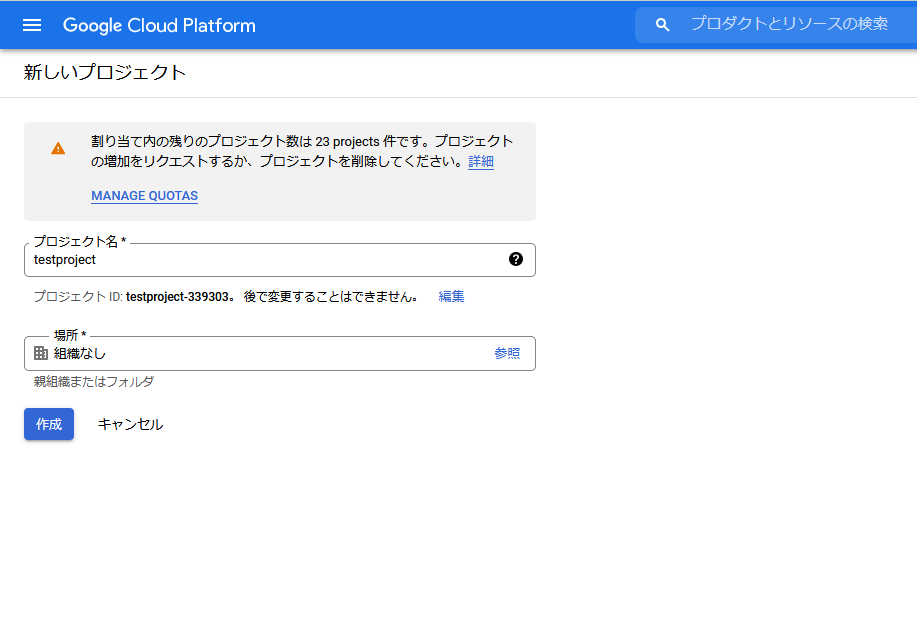
Task: Open the MANAGE QUOTAS link
Action: click(x=144, y=196)
